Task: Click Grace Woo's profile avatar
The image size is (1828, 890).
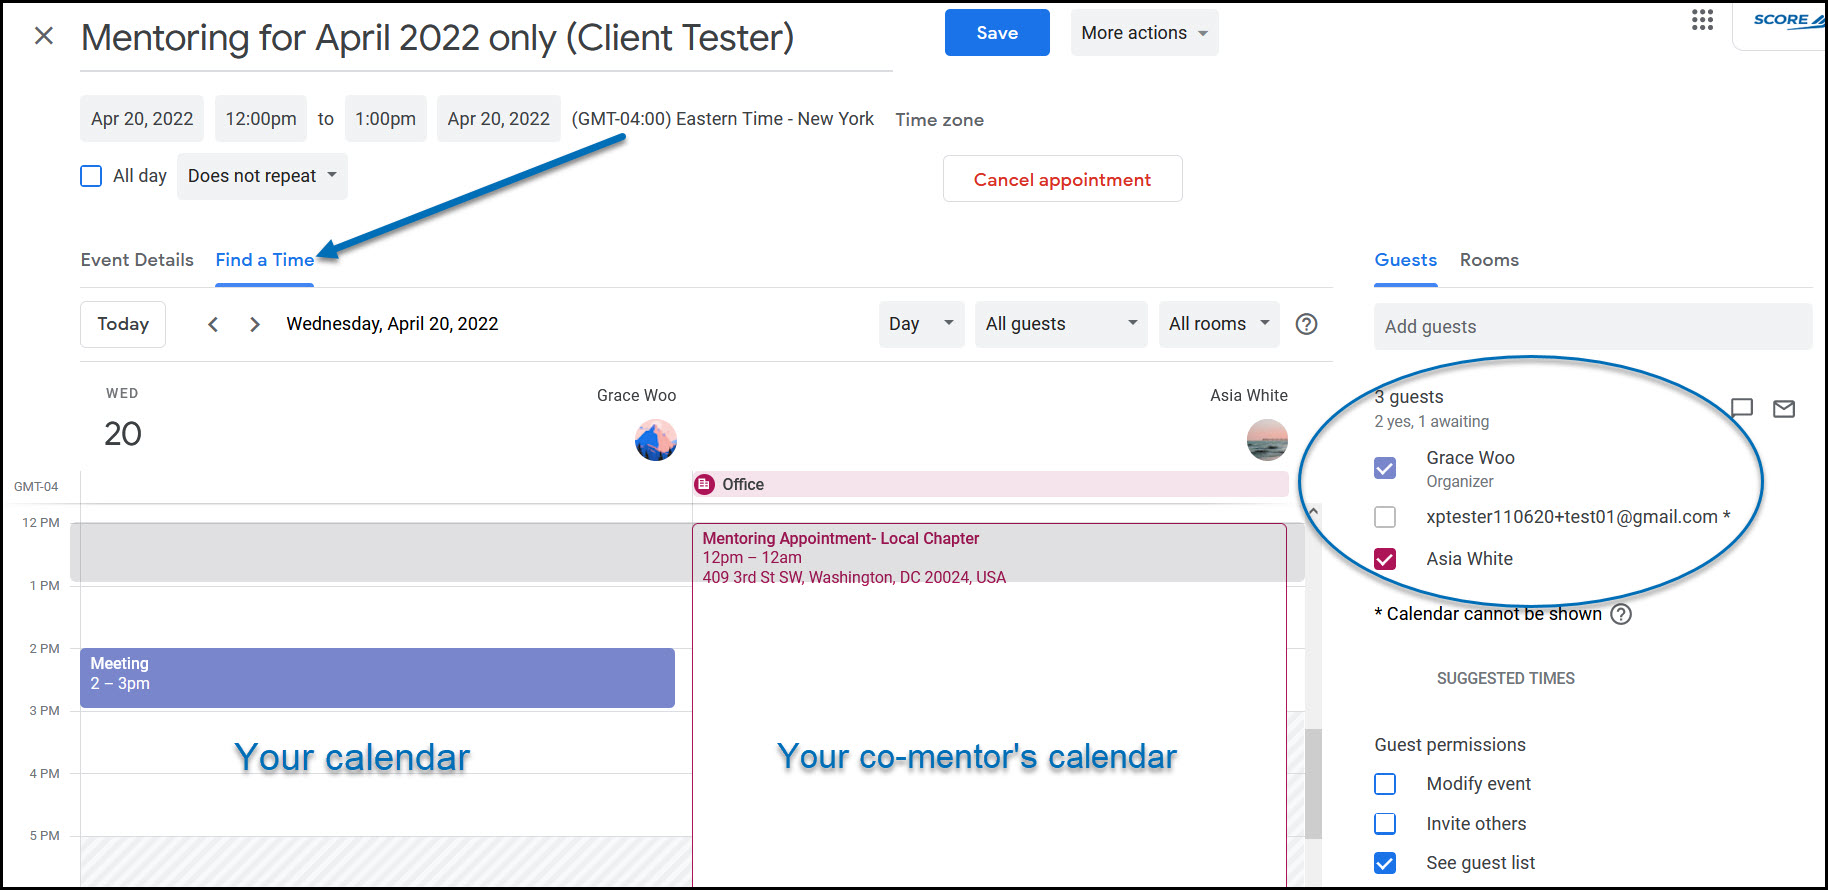Action: tap(656, 440)
